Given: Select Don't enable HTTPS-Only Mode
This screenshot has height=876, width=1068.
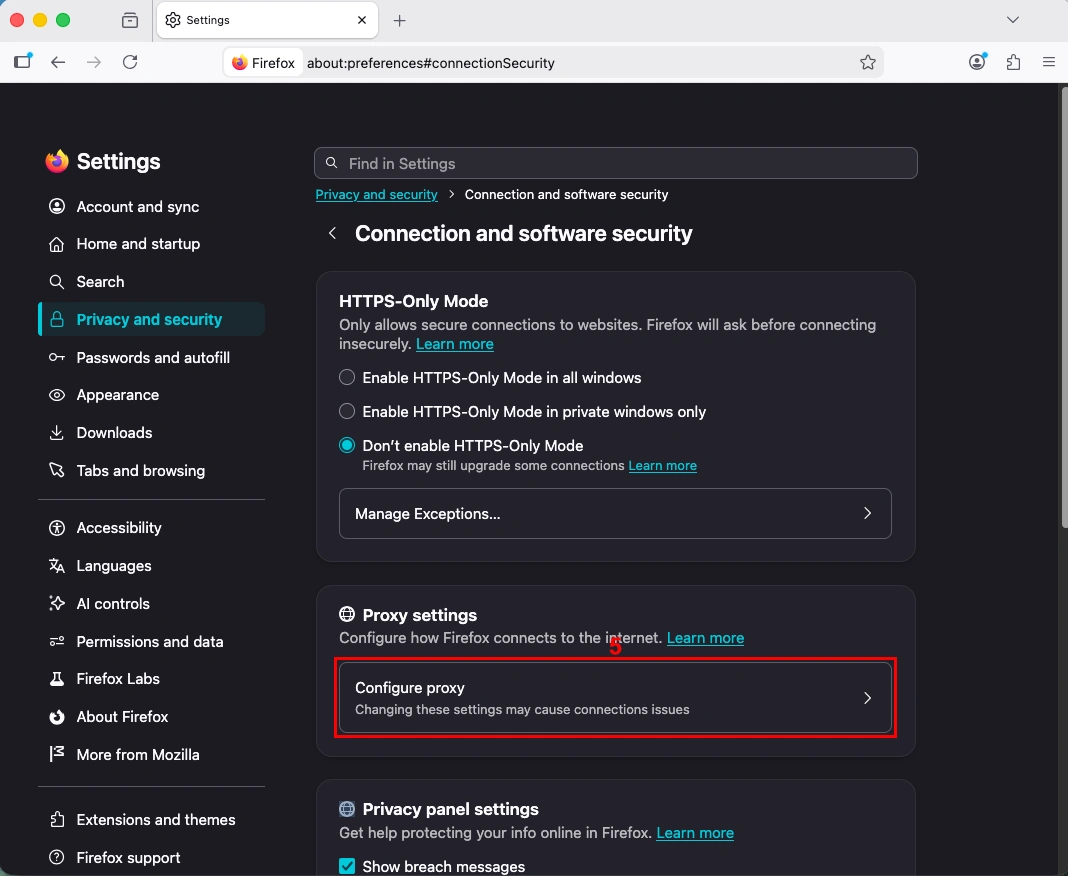Looking at the screenshot, I should click(x=347, y=445).
